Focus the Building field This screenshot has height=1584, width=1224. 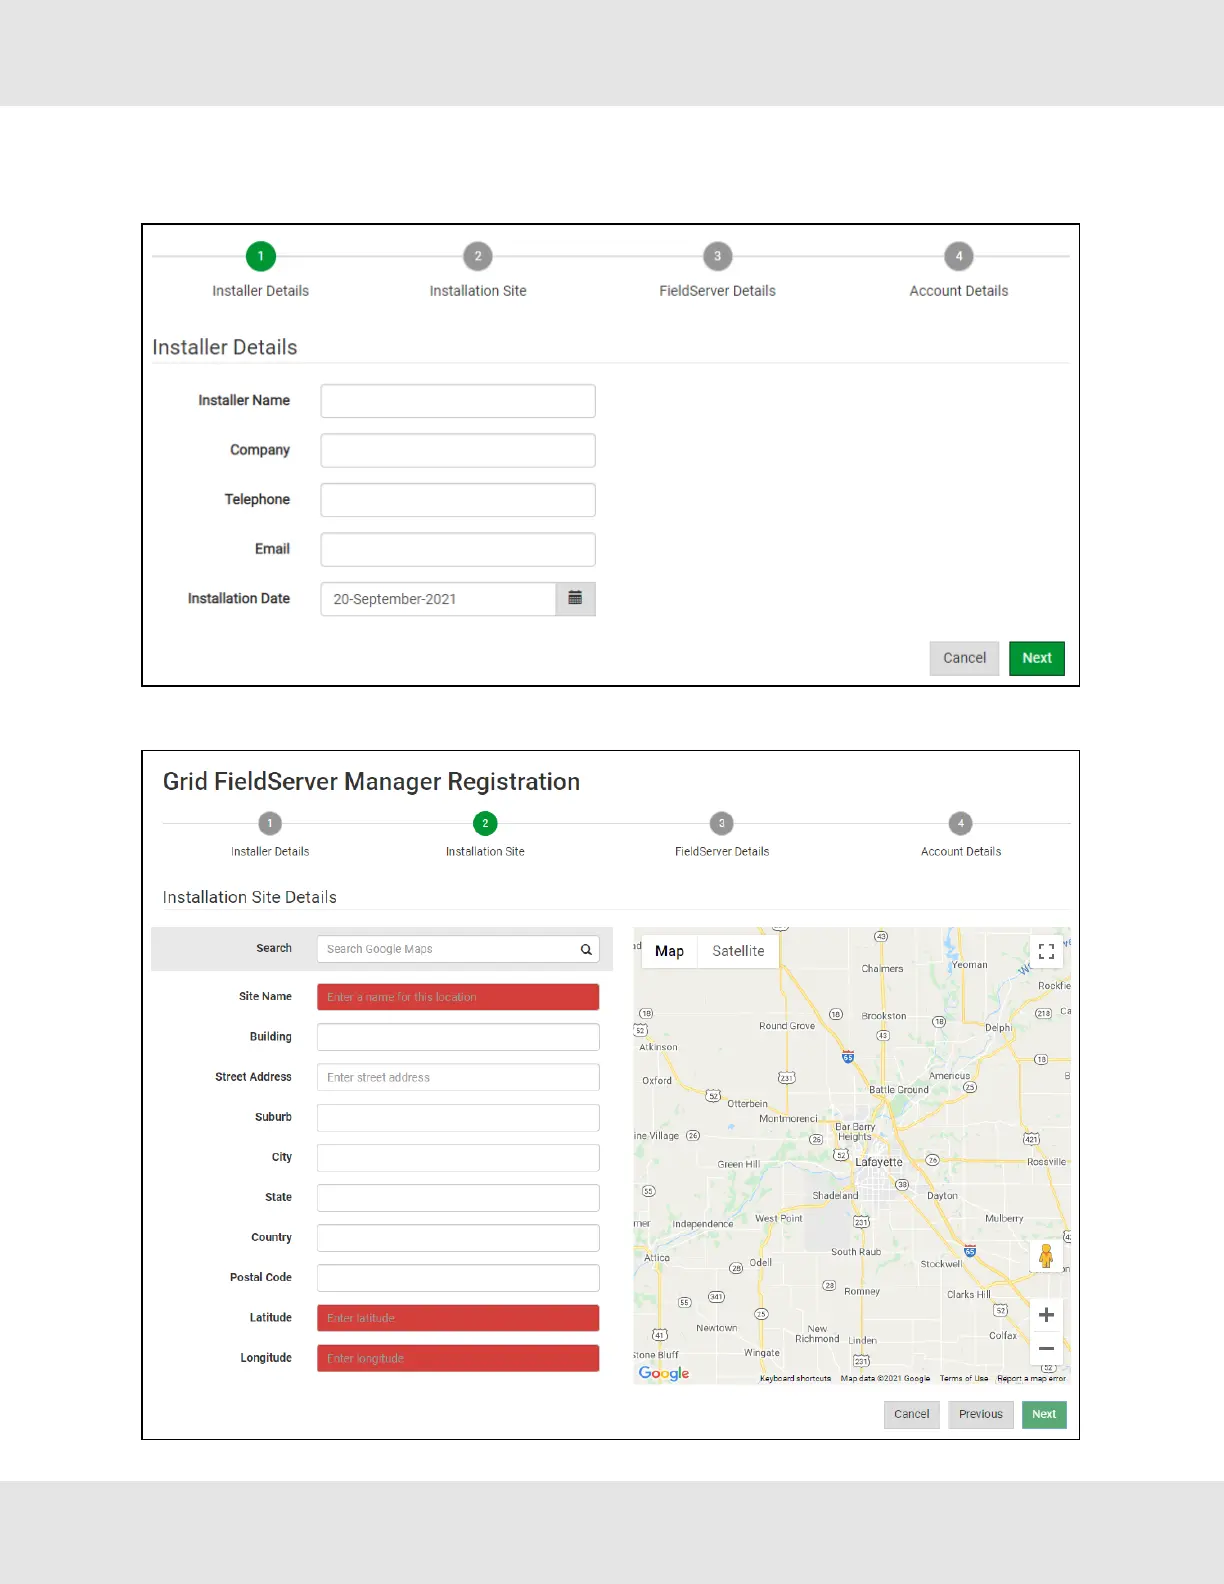point(458,1037)
